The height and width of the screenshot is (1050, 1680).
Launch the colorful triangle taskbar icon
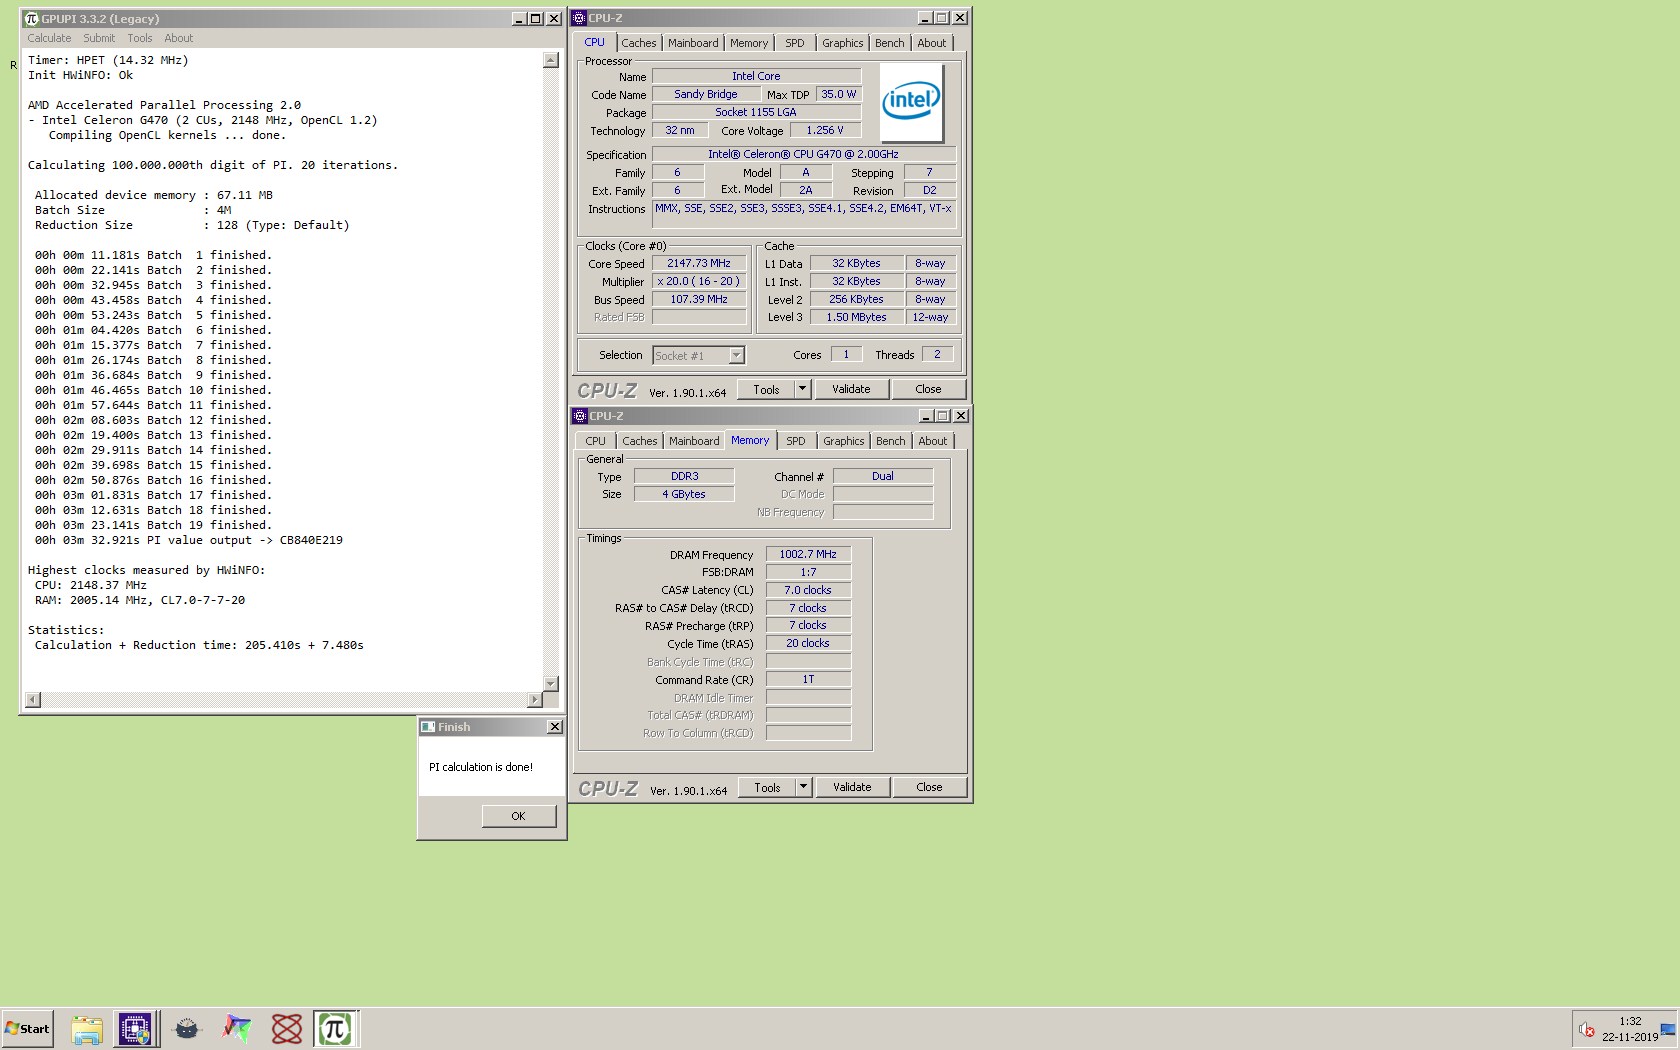pos(237,1029)
